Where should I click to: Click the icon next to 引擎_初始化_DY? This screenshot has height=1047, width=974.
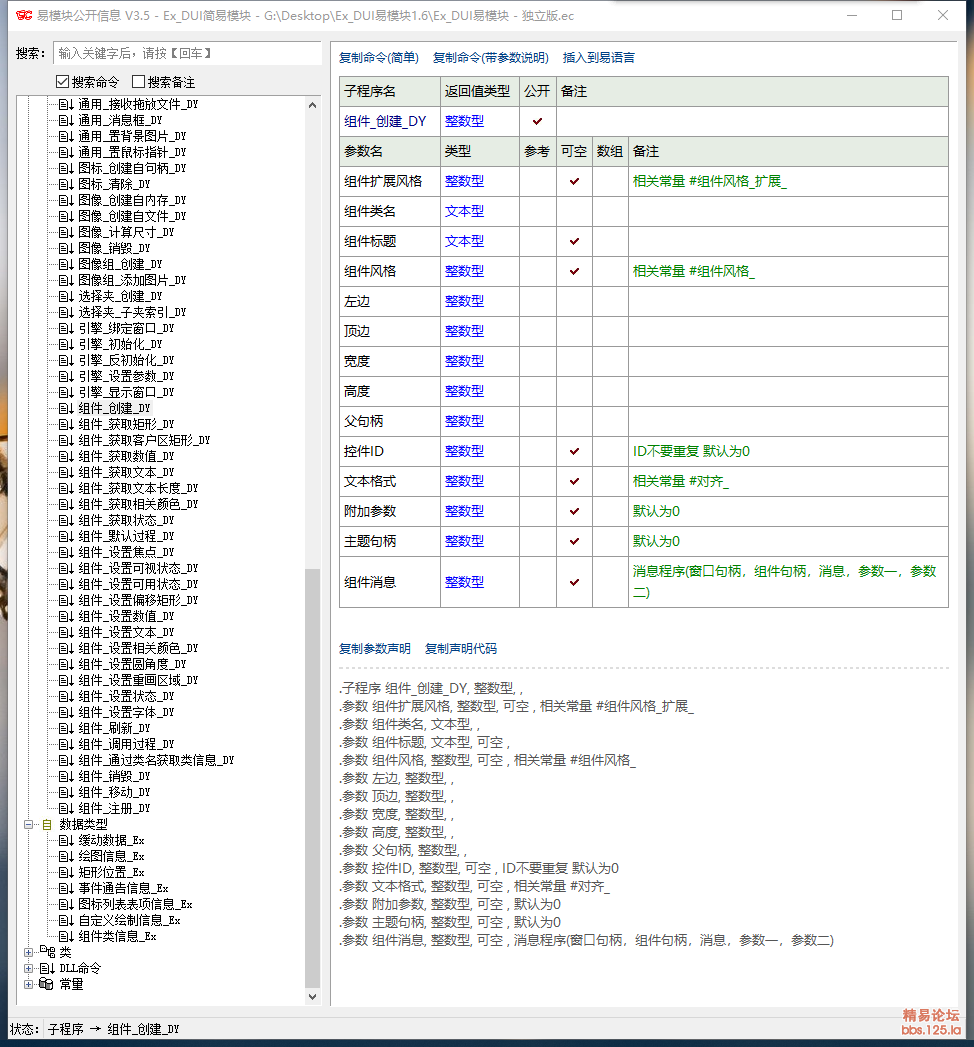pos(66,344)
